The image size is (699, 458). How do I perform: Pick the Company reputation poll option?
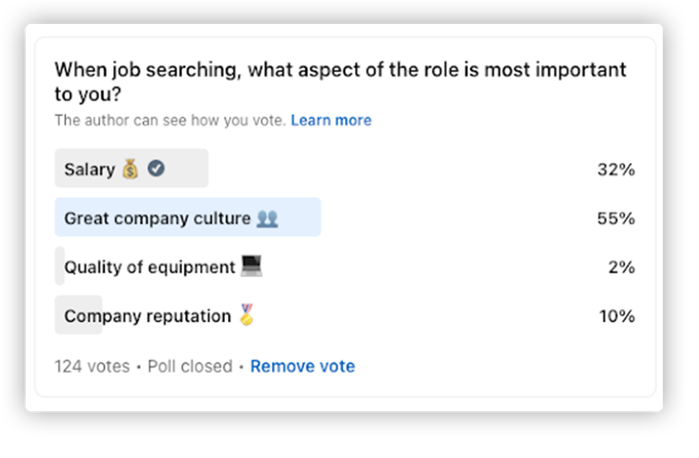(147, 316)
